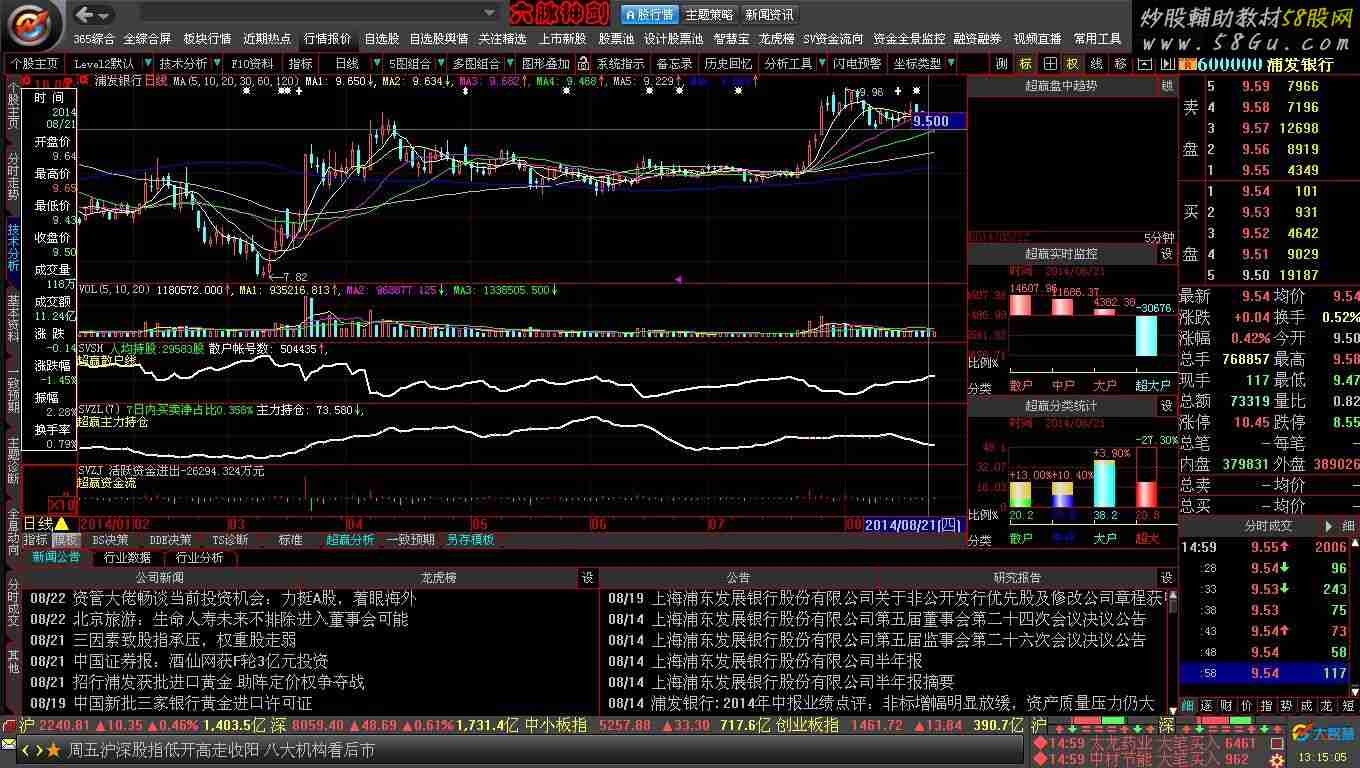The height and width of the screenshot is (768, 1360).
Task: Switch to the 行业分析 tab
Action: click(199, 557)
